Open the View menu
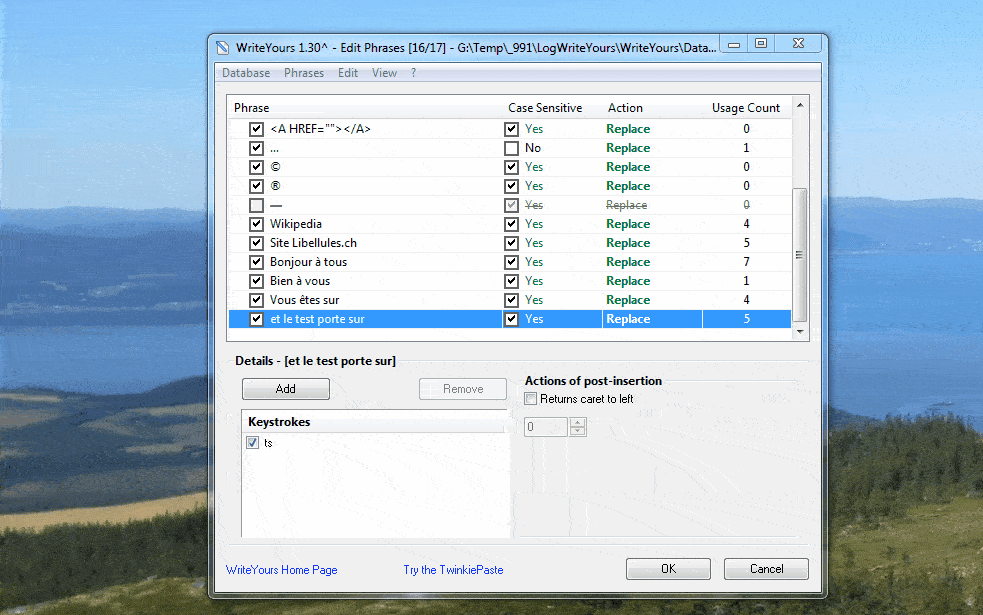 384,73
